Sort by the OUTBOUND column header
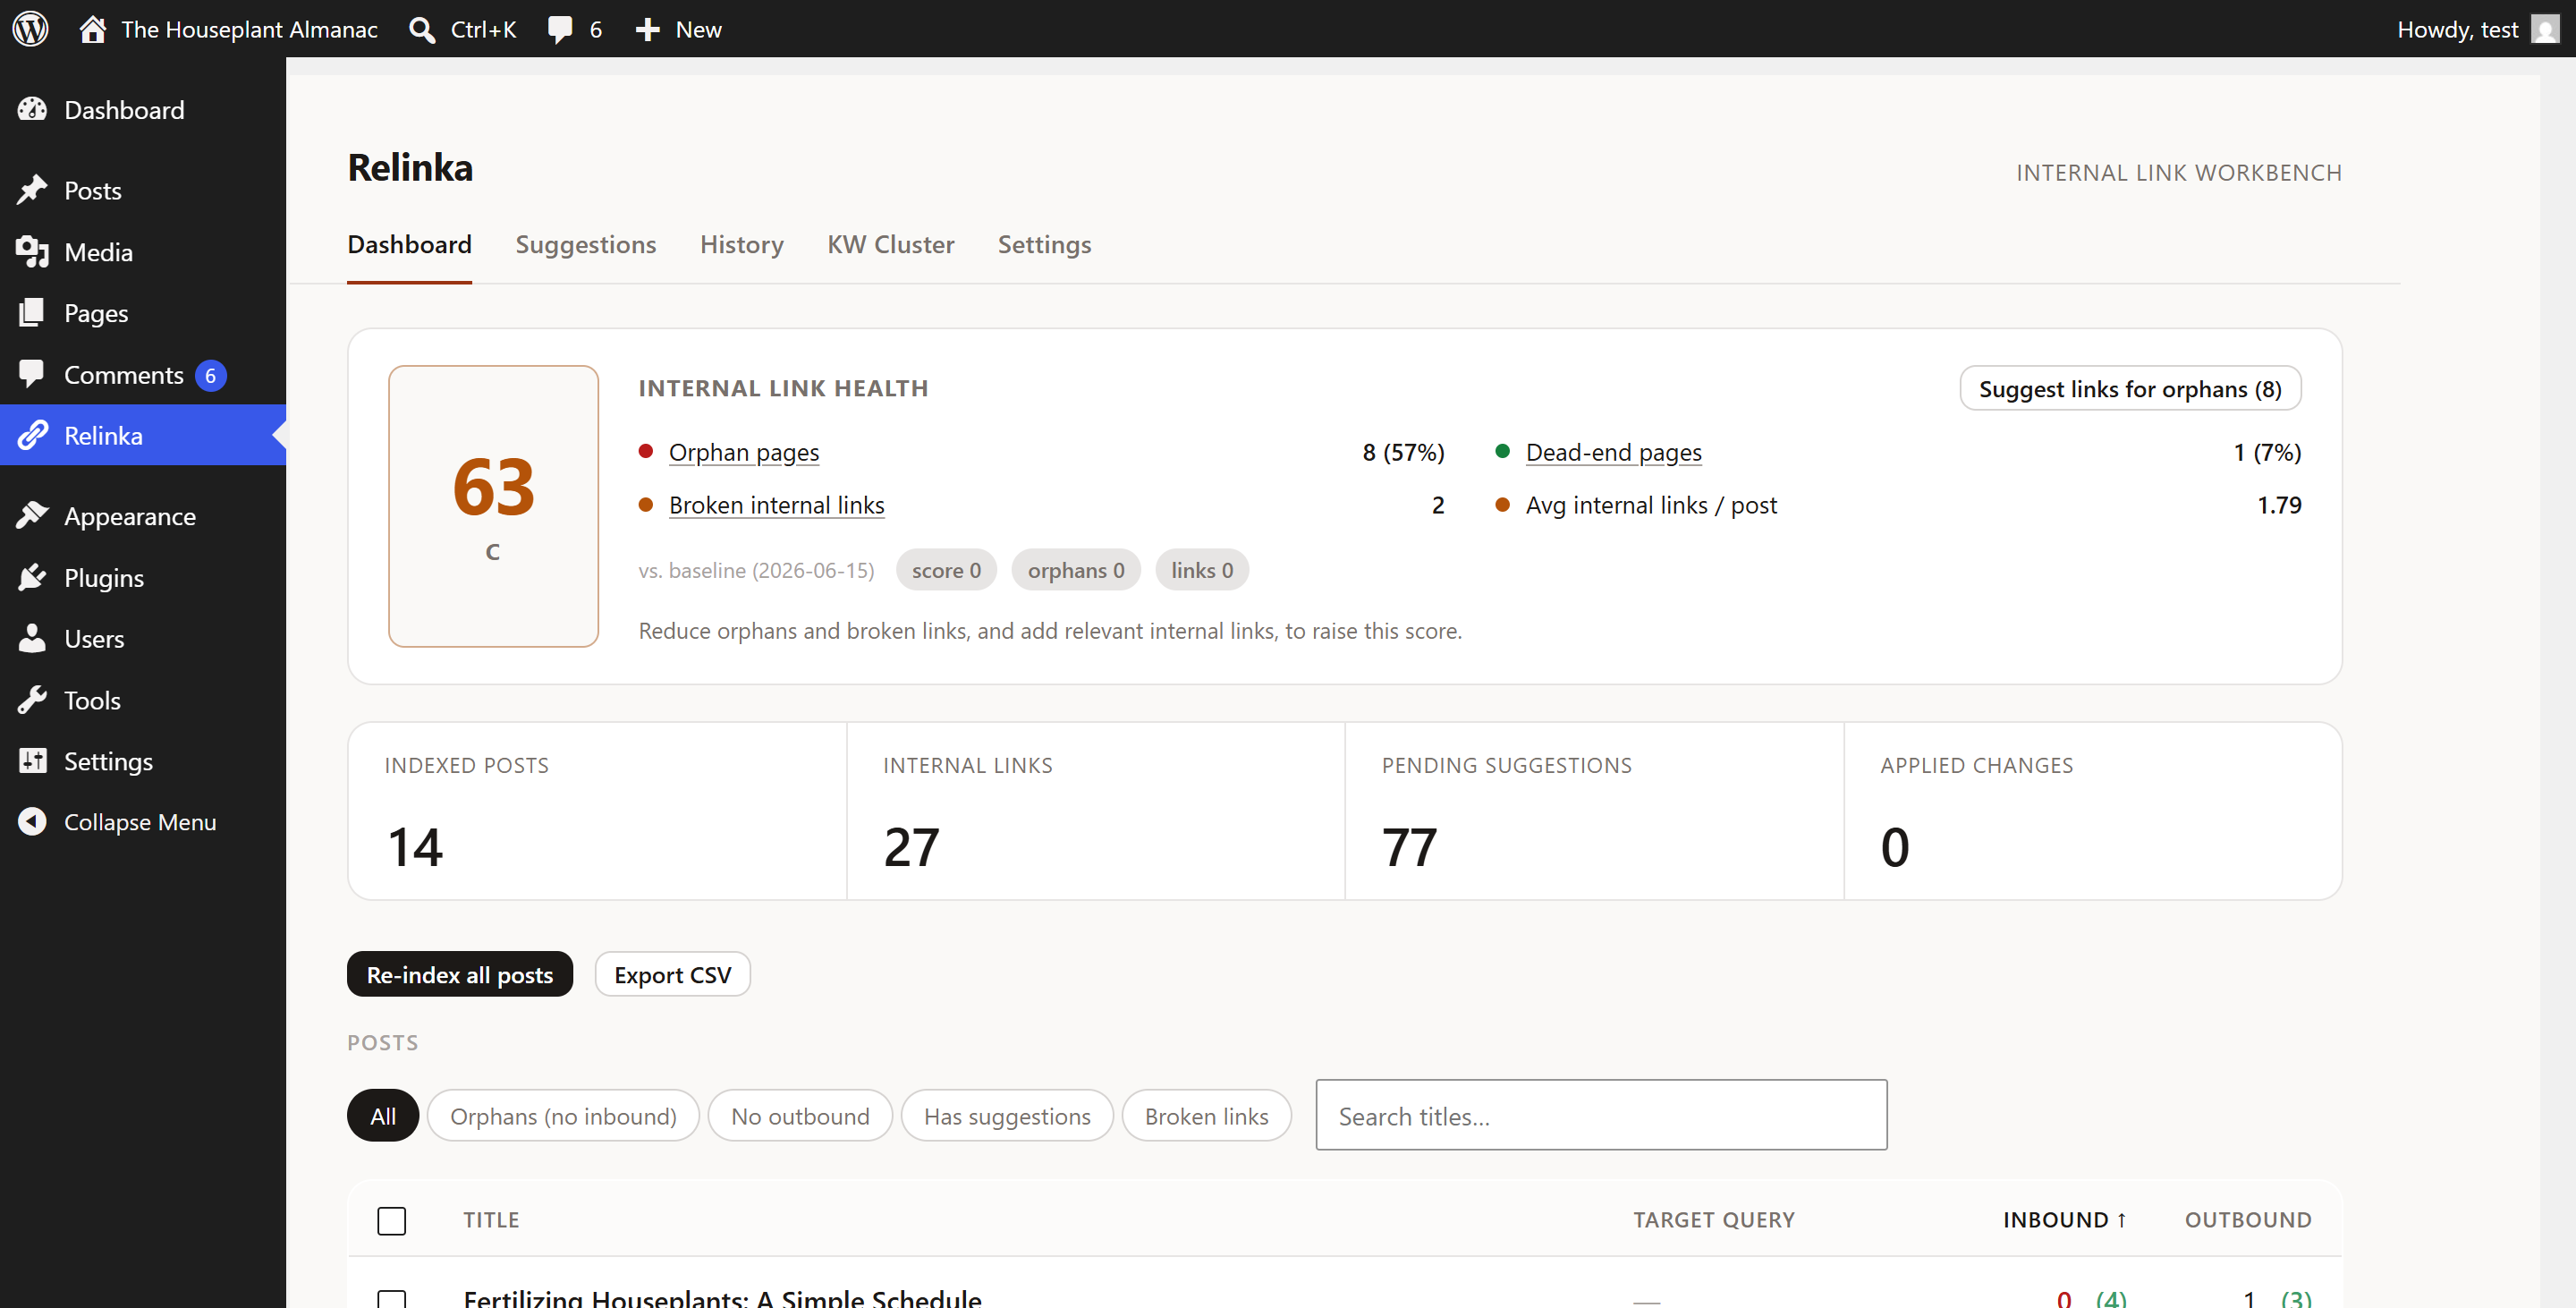This screenshot has width=2576, height=1308. [2248, 1220]
